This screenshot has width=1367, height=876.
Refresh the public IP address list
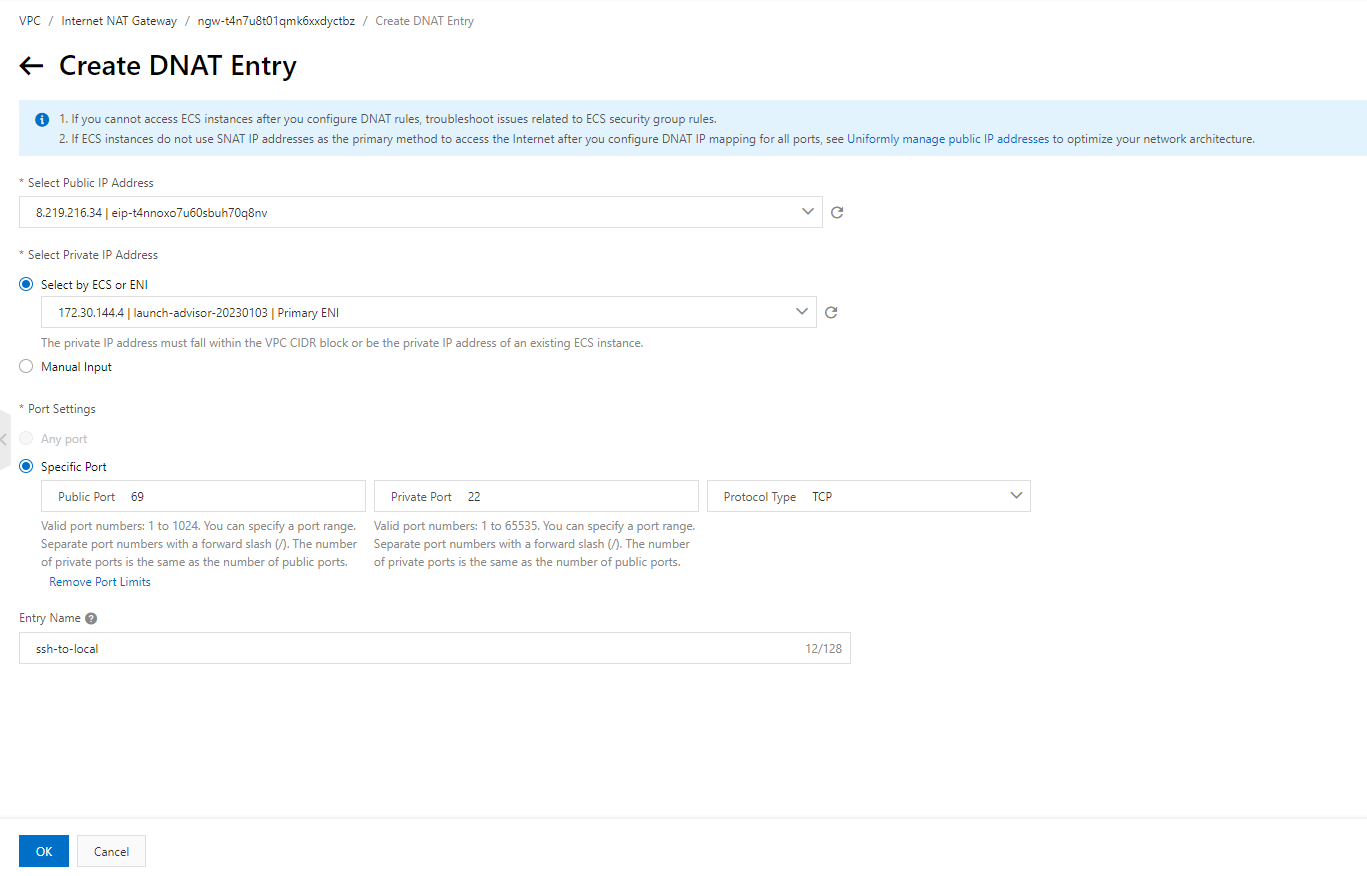click(x=837, y=212)
